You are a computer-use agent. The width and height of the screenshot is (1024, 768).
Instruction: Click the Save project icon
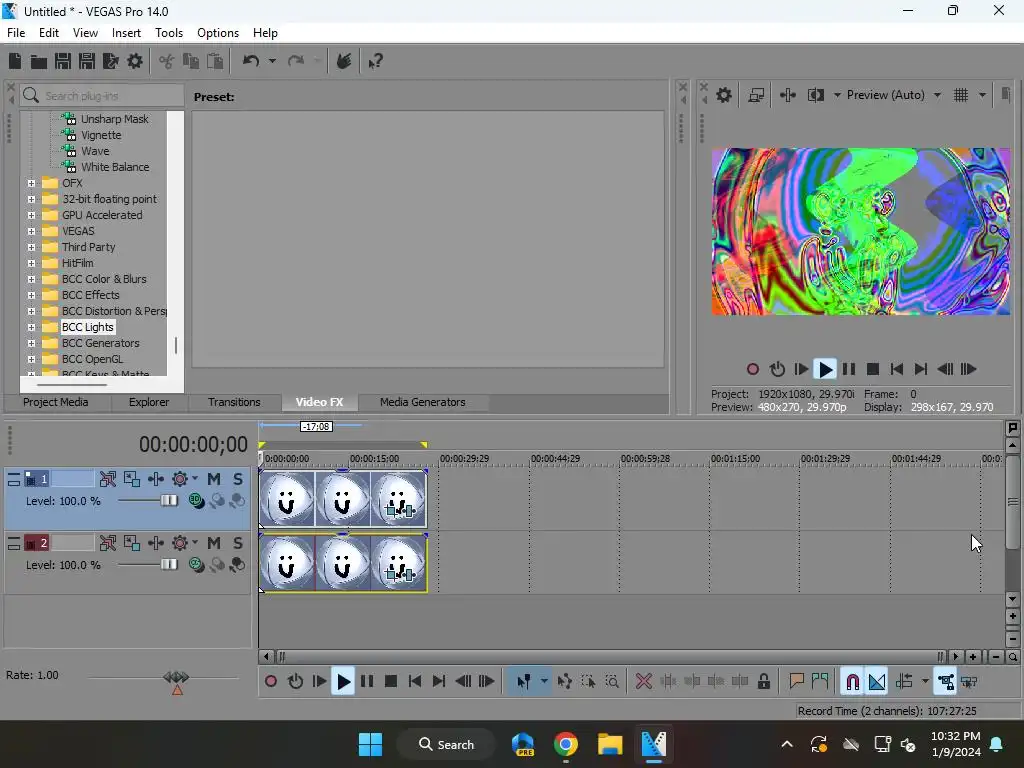[63, 61]
